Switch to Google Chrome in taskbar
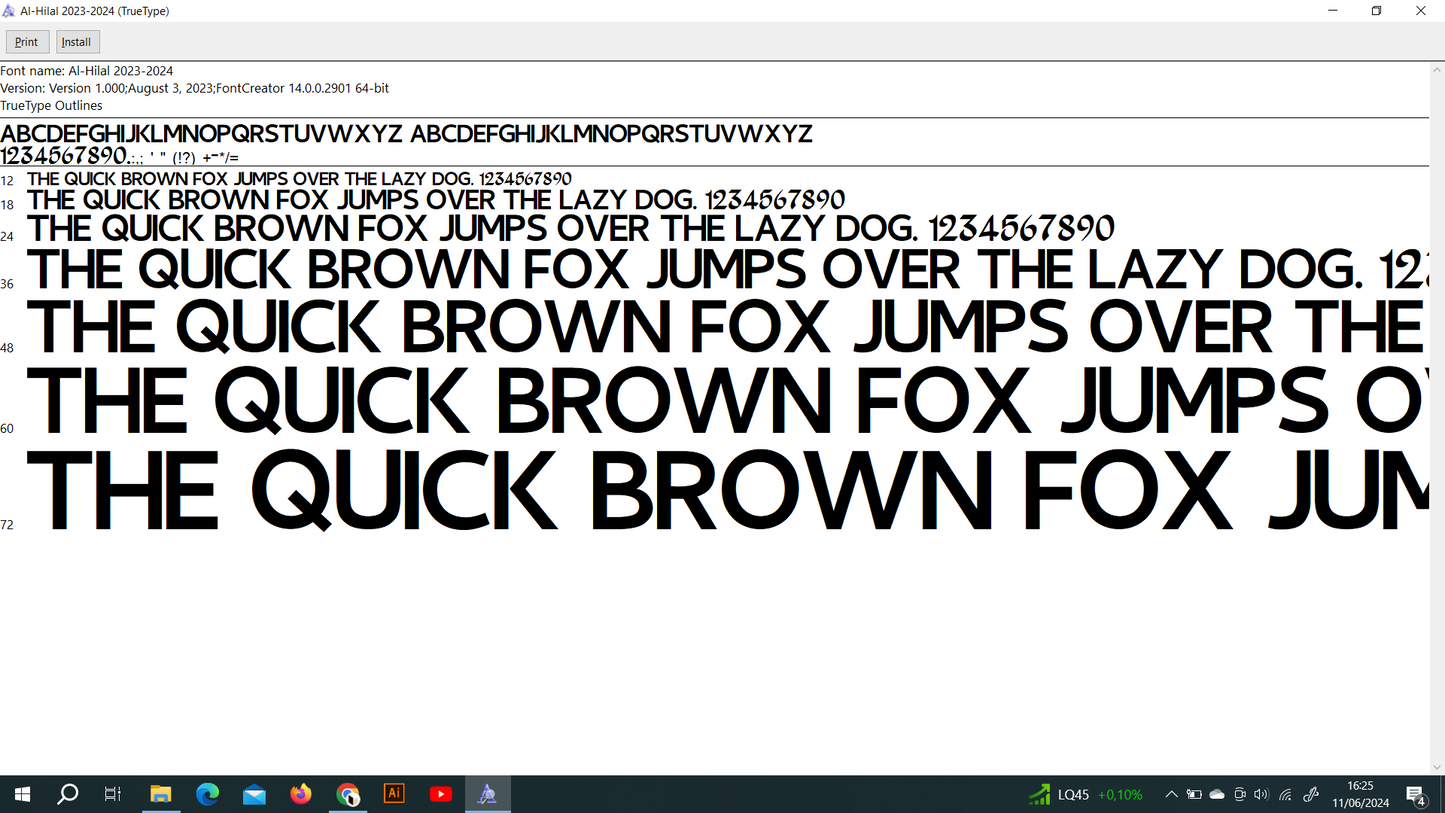 348,794
